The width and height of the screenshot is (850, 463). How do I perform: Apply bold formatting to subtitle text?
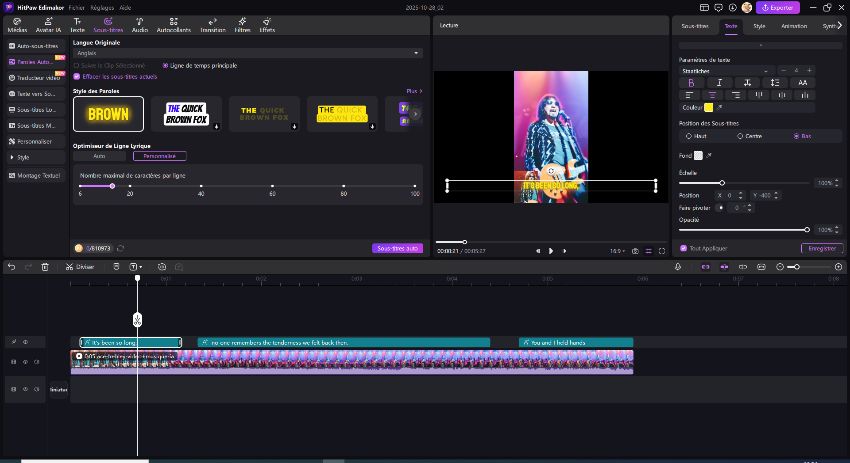pyautogui.click(x=691, y=82)
